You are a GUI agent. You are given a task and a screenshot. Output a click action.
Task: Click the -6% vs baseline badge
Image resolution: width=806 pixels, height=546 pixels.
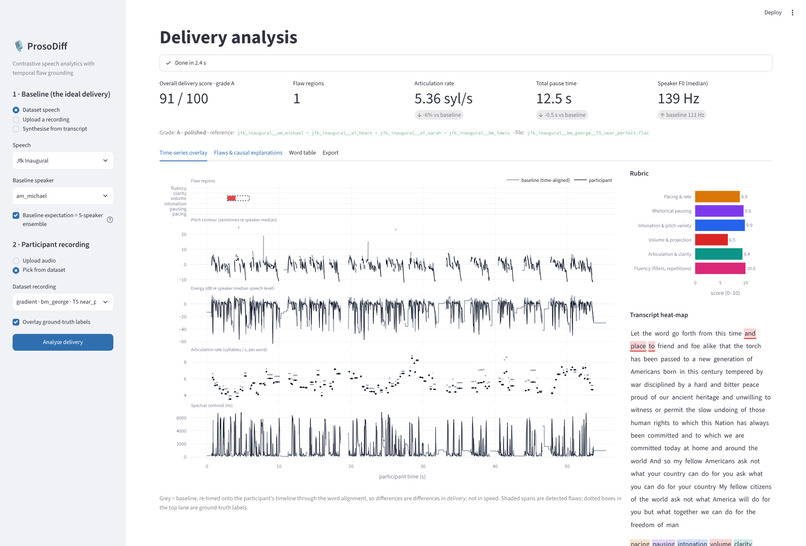[439, 115]
